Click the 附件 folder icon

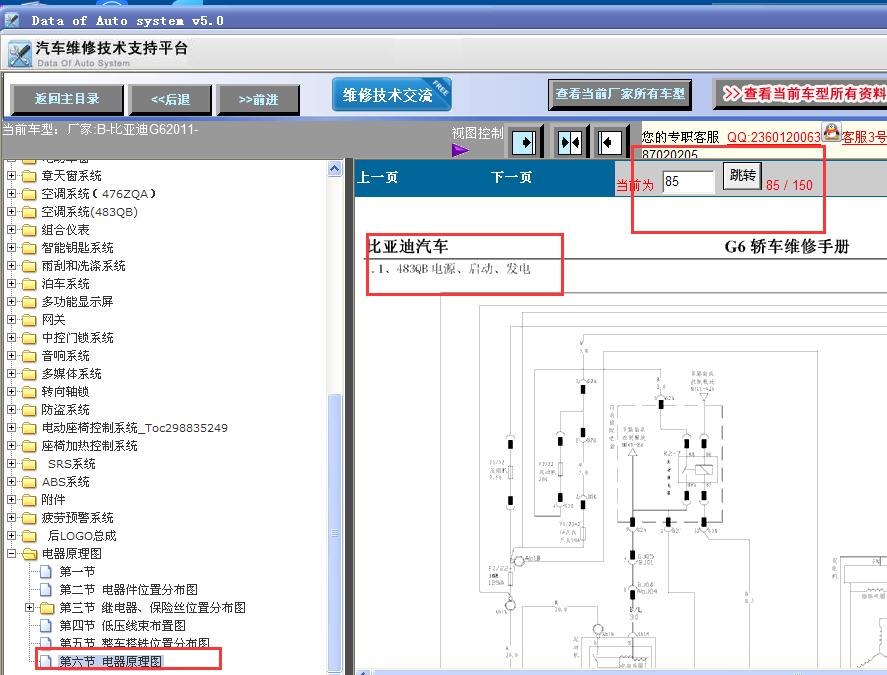[x=29, y=500]
